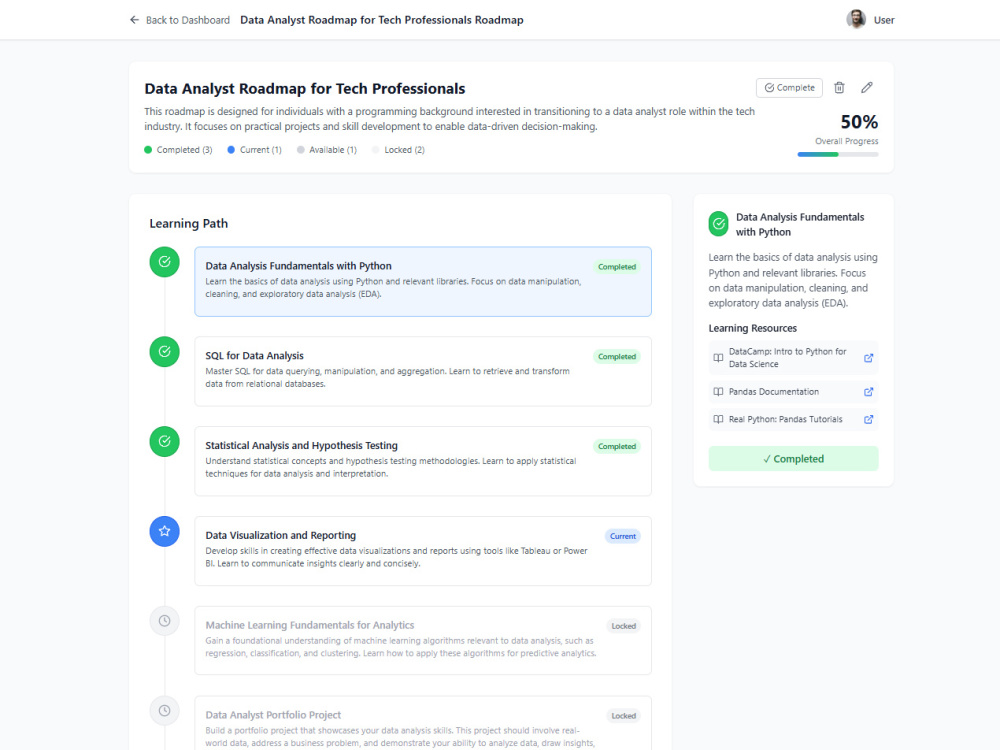Viewport: 1000px width, 750px height.
Task: Click the Available (1) legend entry
Action: (x=327, y=150)
